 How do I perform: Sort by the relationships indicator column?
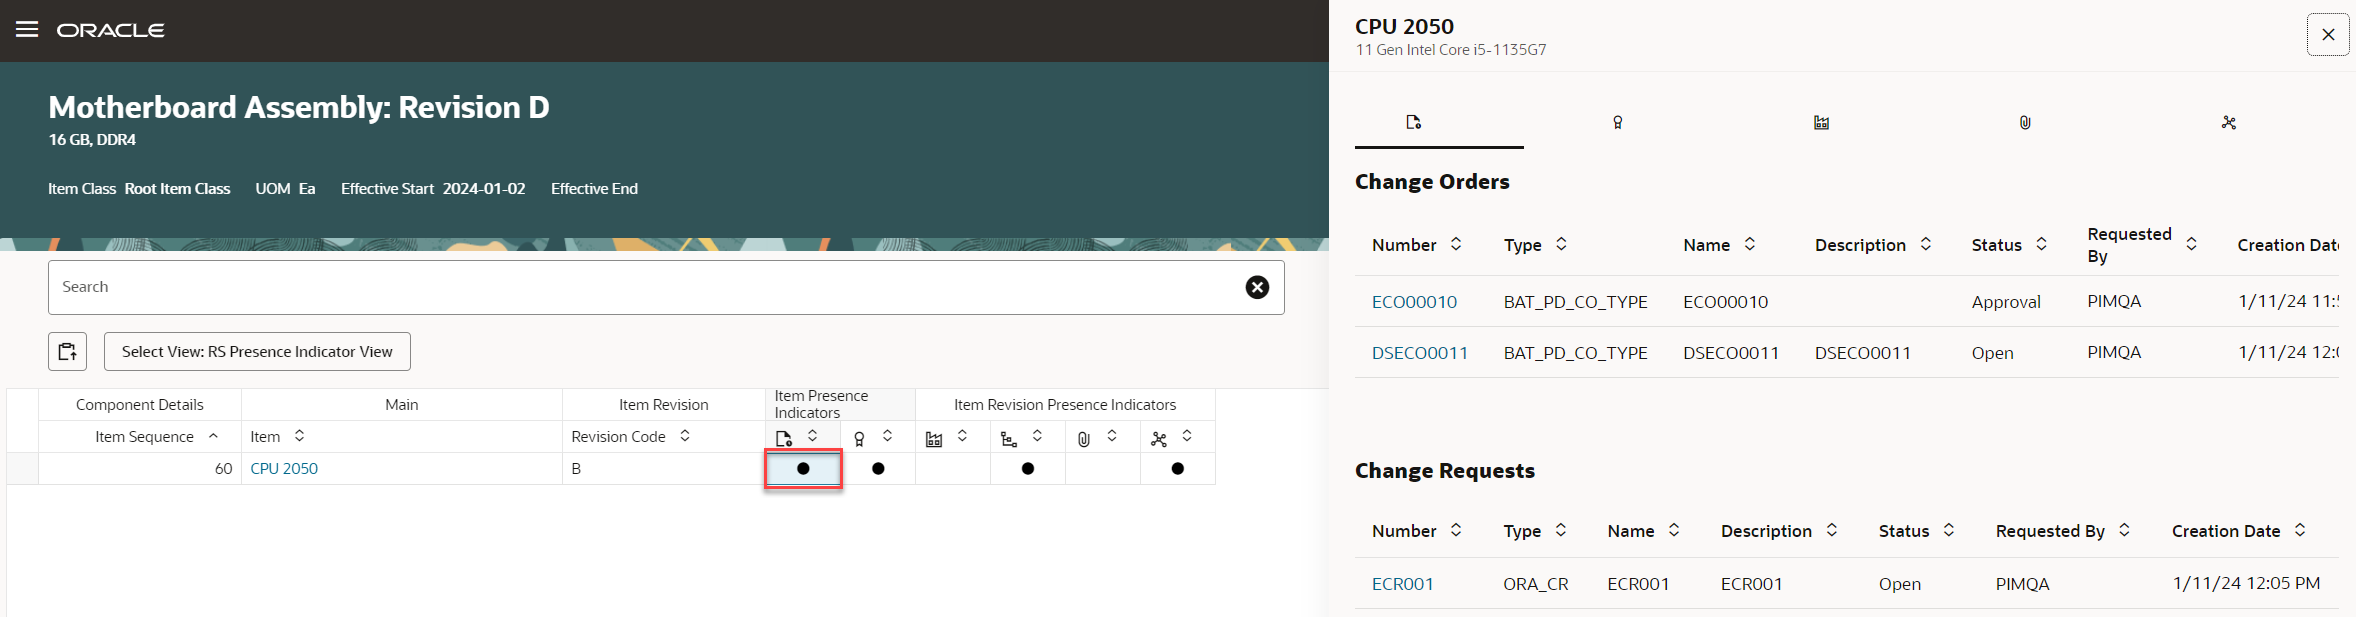[1187, 436]
